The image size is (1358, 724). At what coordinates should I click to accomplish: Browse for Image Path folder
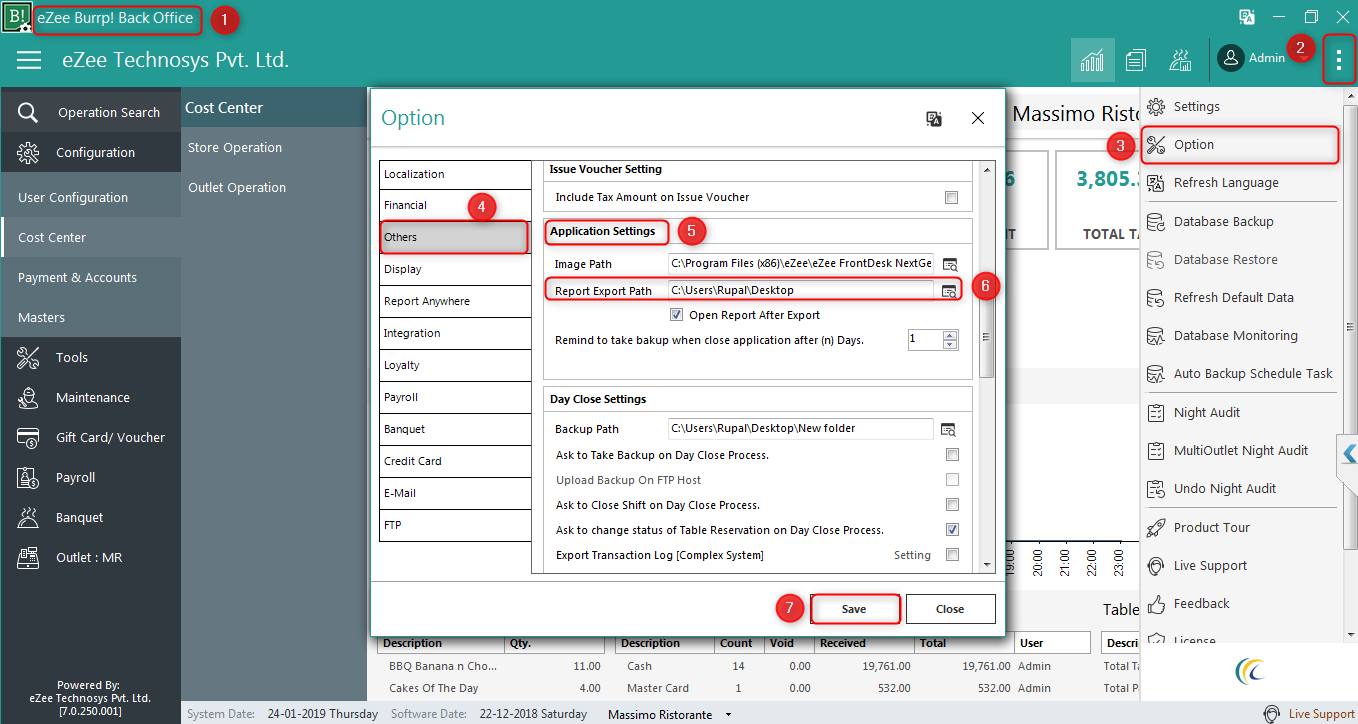[949, 264]
